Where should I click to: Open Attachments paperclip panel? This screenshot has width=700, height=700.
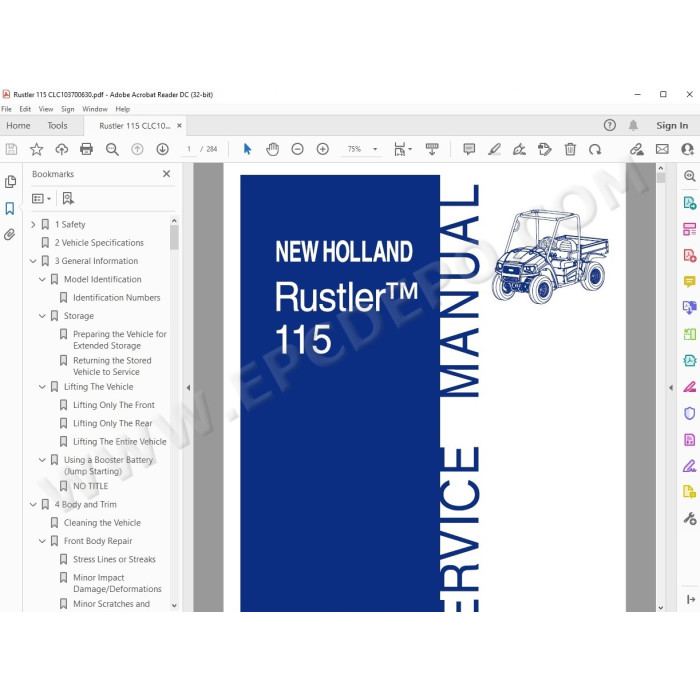(10, 234)
